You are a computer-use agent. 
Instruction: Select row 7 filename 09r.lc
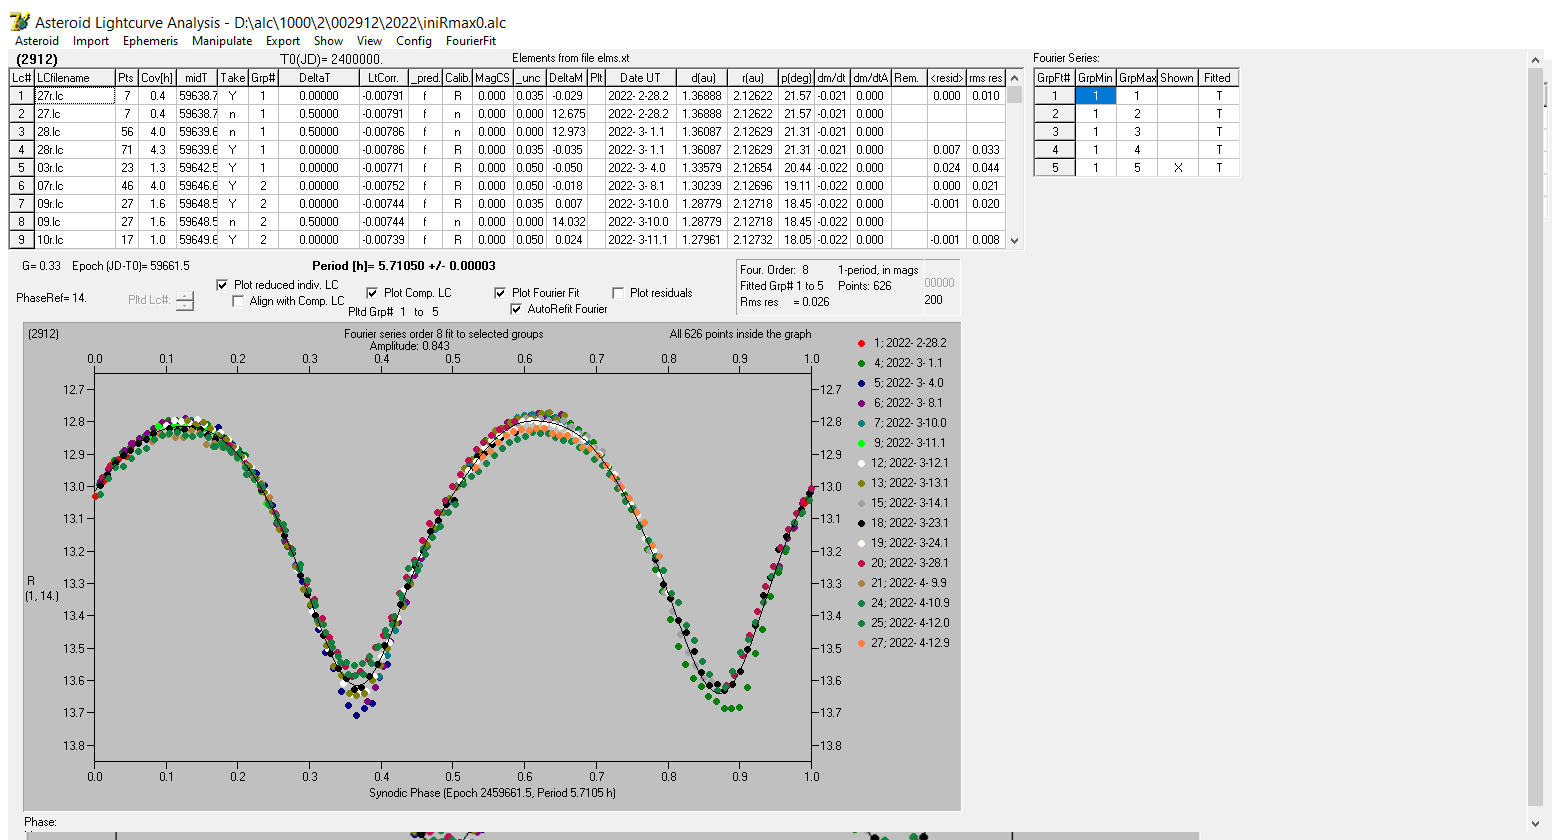[x=74, y=204]
